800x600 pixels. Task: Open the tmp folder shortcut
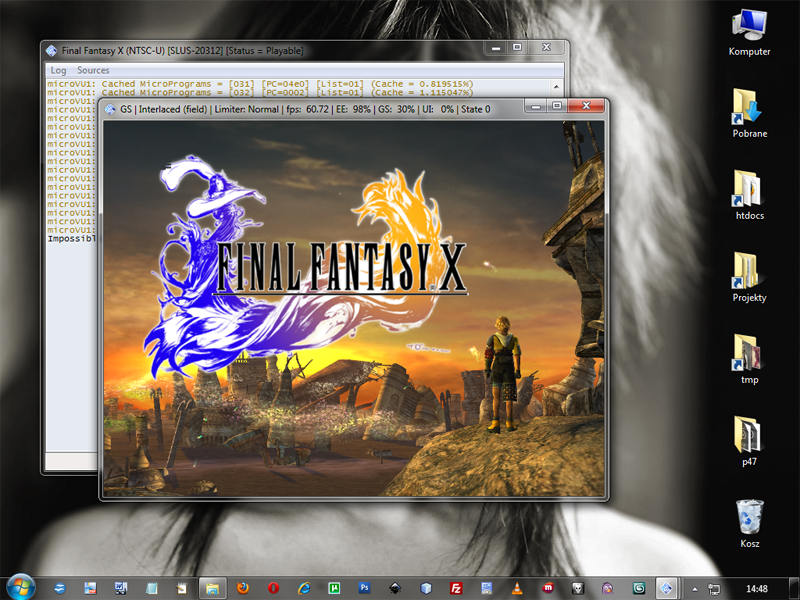pos(749,359)
